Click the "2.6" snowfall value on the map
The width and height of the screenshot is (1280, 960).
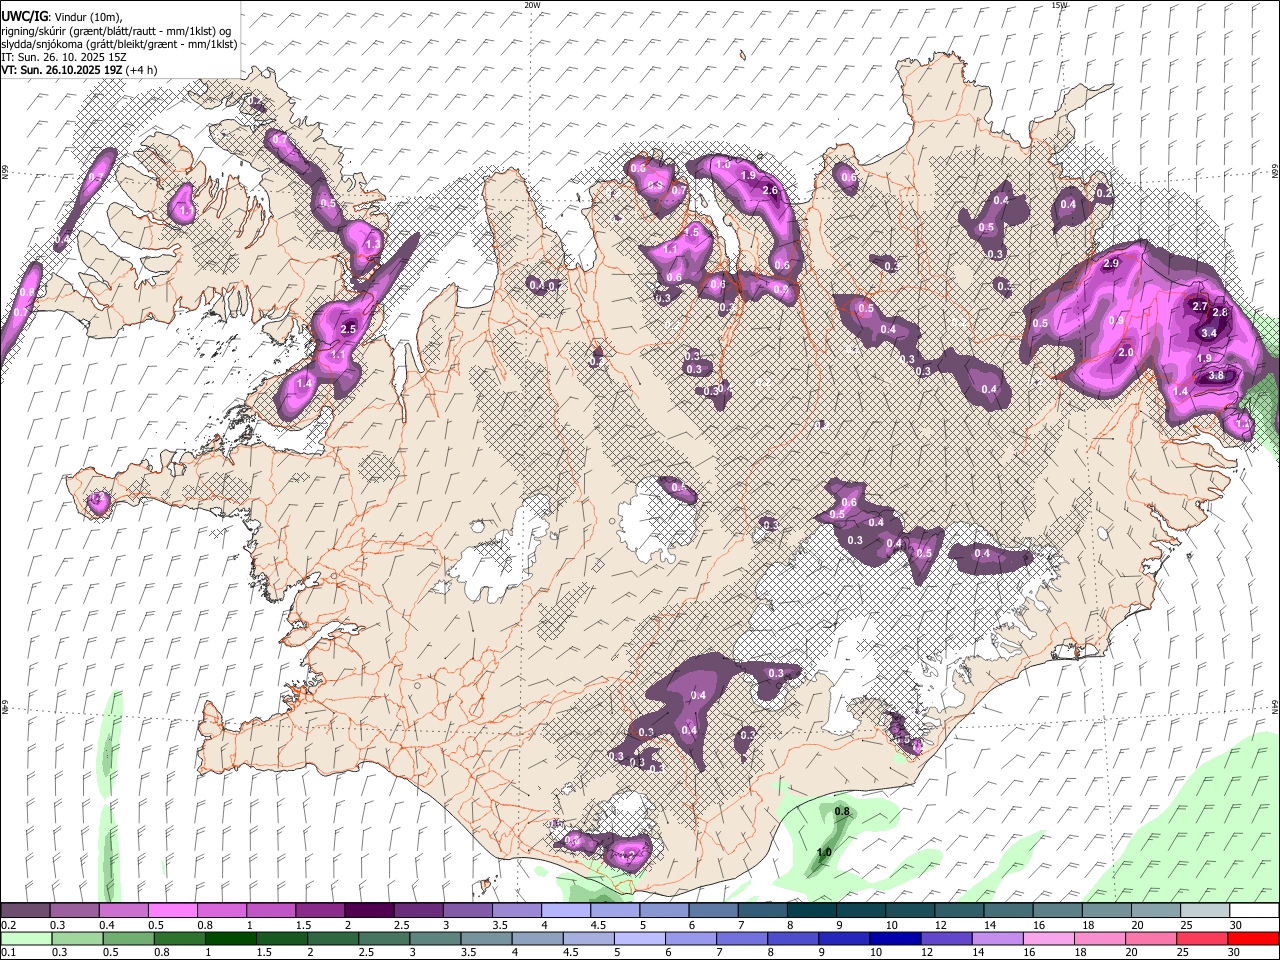pos(770,190)
